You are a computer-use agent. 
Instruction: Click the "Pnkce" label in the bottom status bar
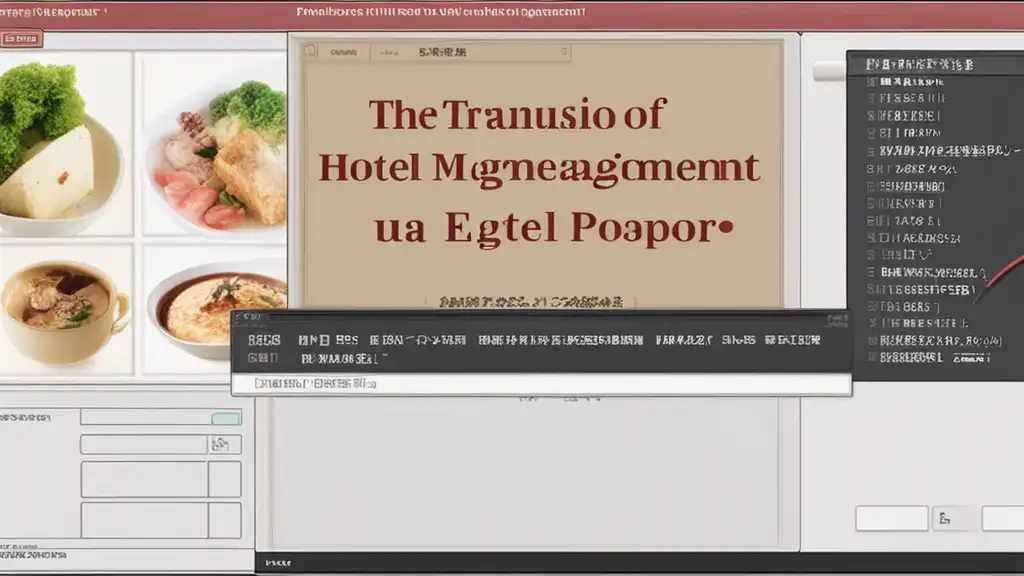pyautogui.click(x=278, y=563)
